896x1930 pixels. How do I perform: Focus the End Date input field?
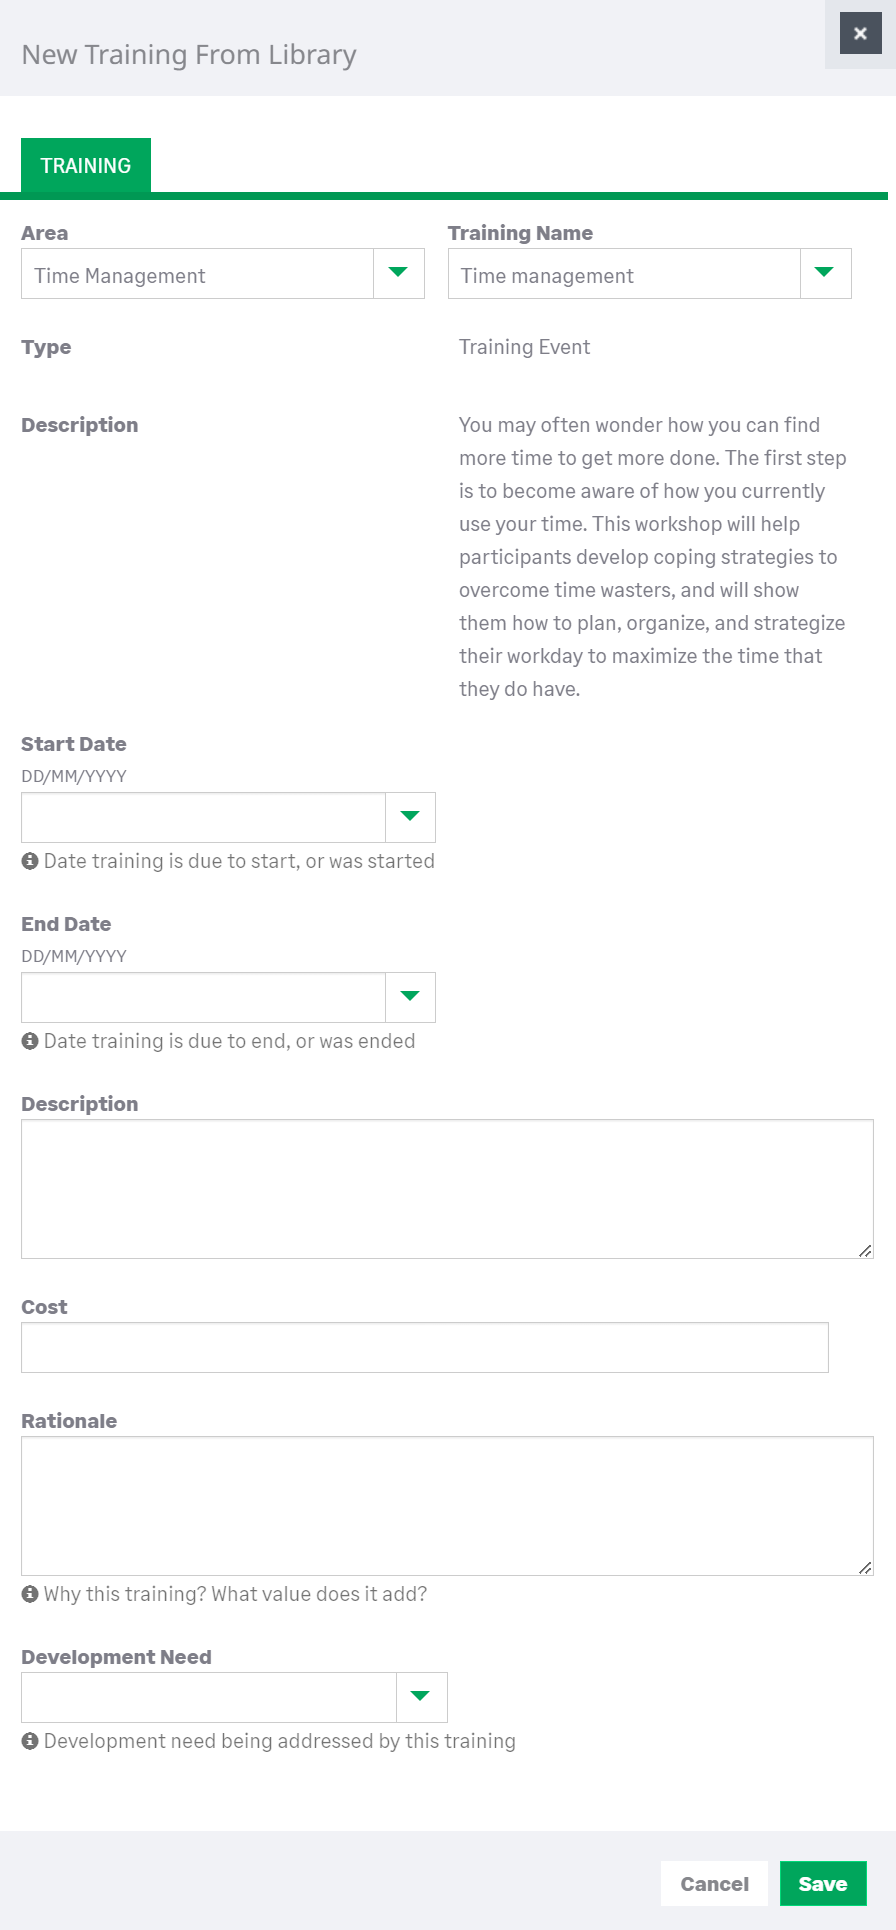203,997
